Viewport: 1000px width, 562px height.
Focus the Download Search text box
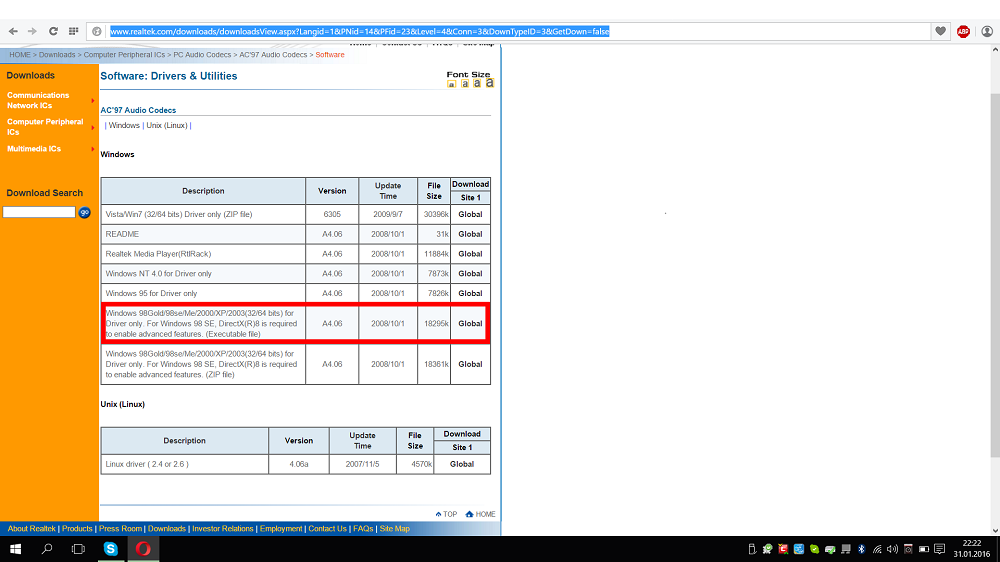pos(39,212)
